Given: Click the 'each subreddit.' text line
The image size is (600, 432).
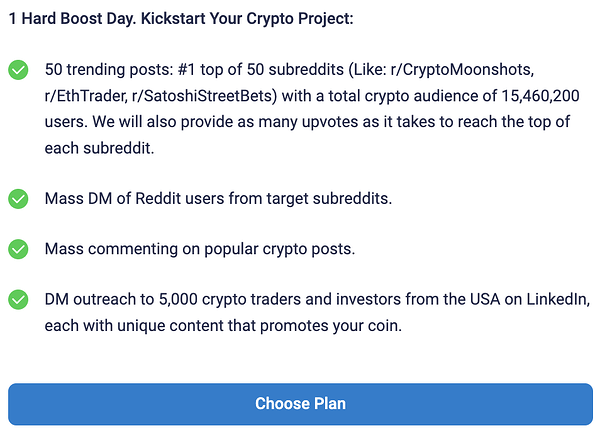Looking at the screenshot, I should click(99, 148).
